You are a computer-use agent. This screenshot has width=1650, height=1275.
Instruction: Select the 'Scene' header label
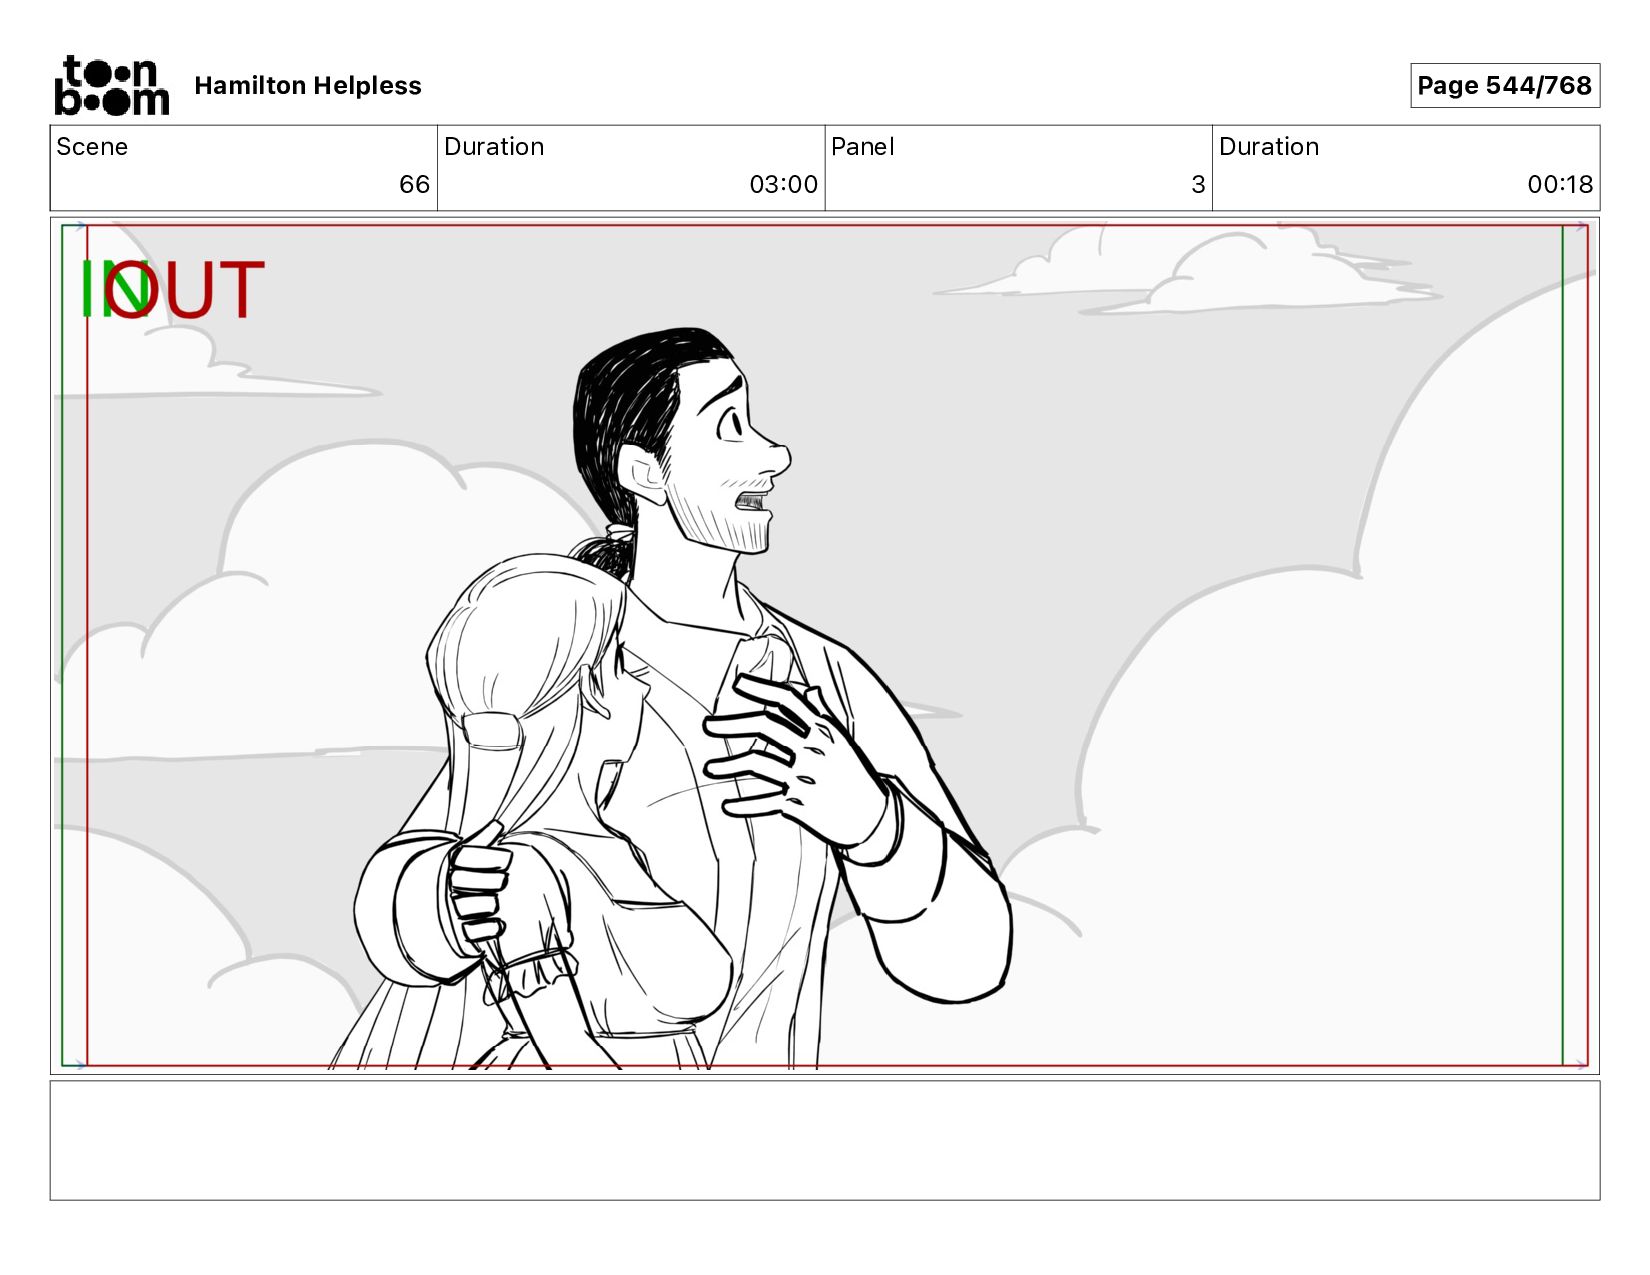click(92, 147)
